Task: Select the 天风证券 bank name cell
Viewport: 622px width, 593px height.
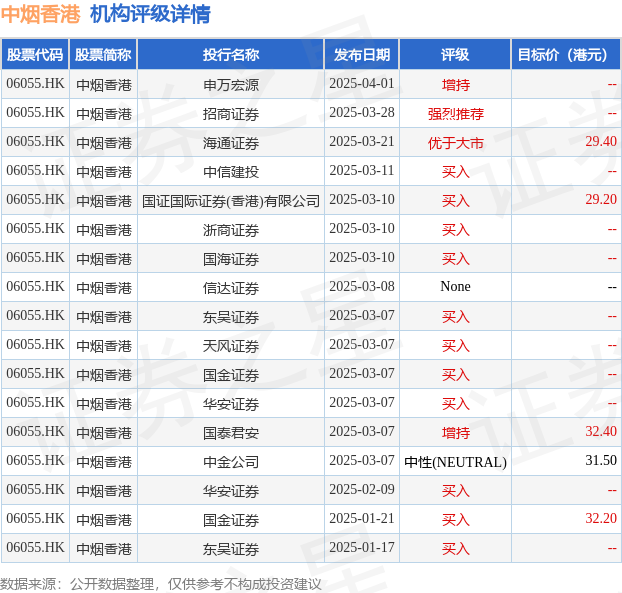Action: 231,345
